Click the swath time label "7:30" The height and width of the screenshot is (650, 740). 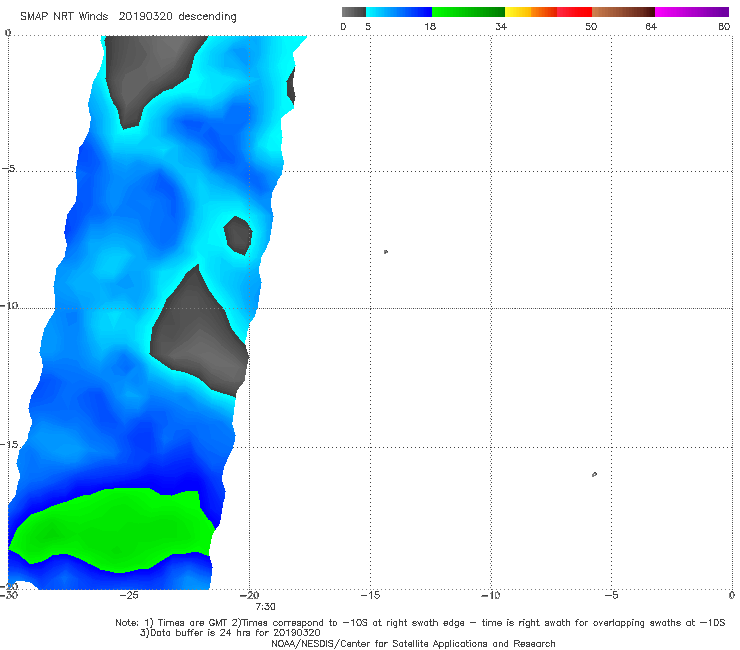265,607
